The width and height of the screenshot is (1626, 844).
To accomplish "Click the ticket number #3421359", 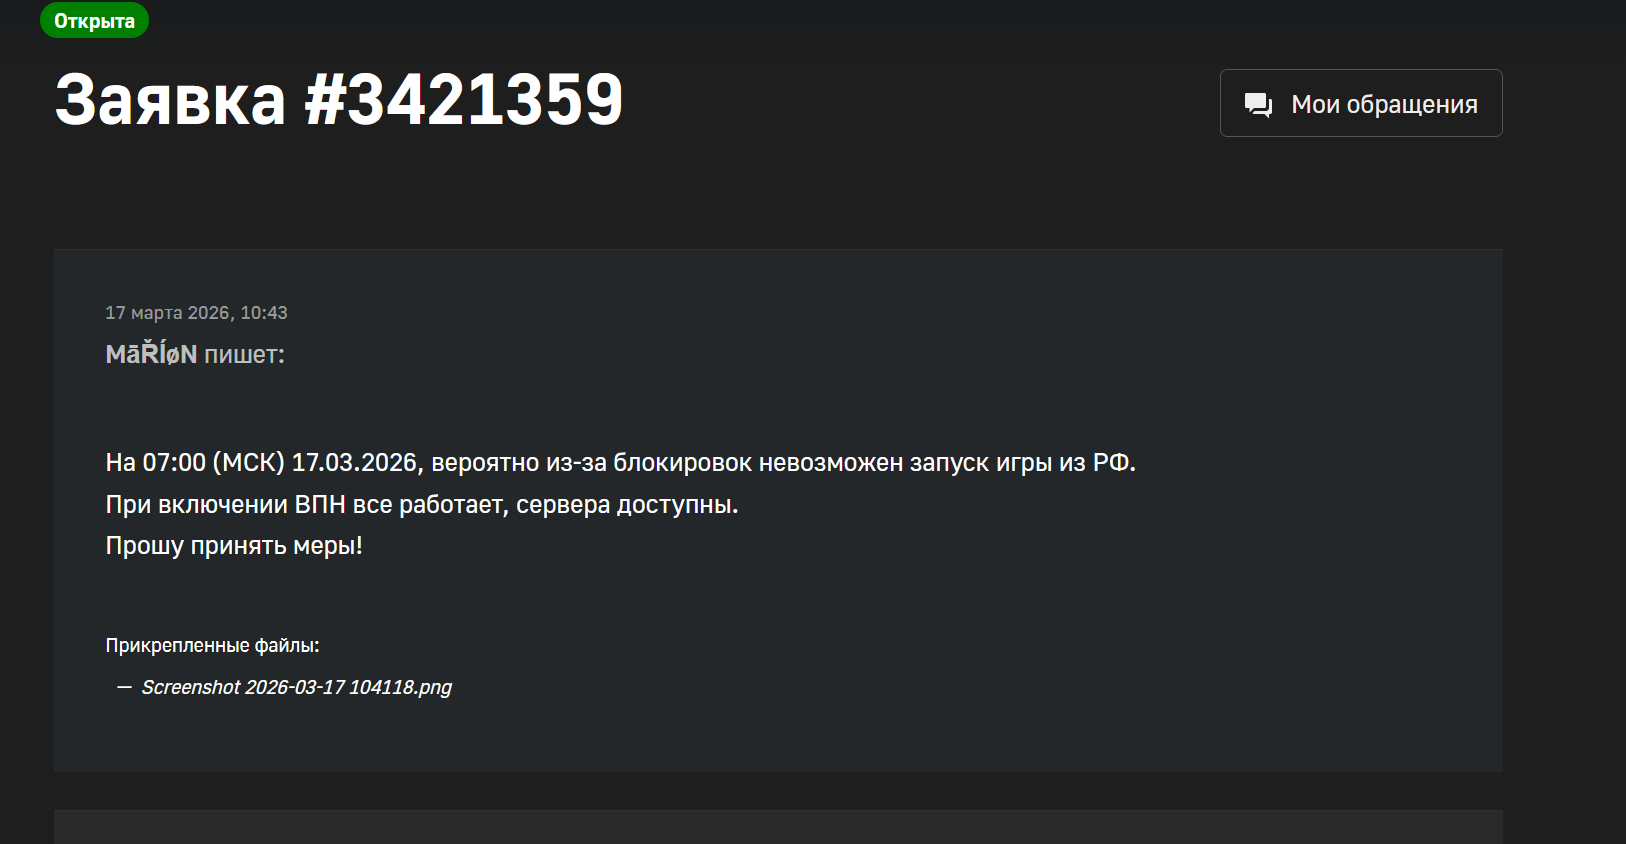I will point(463,101).
